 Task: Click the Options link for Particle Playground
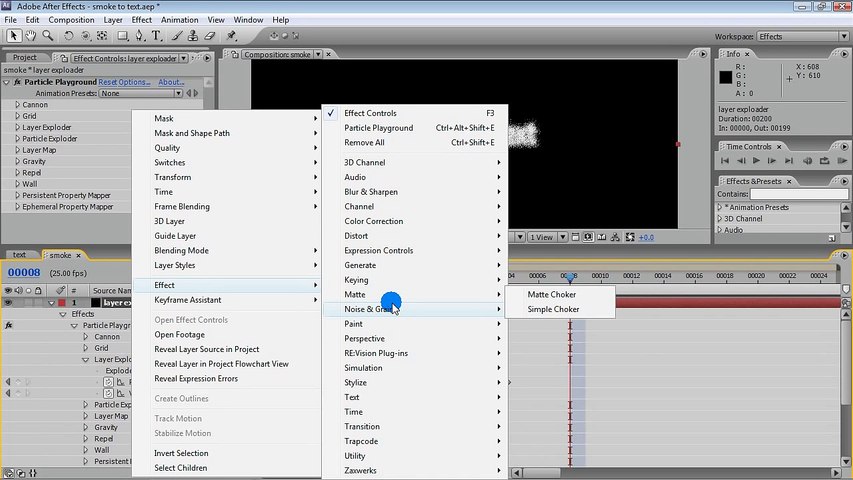click(x=134, y=82)
